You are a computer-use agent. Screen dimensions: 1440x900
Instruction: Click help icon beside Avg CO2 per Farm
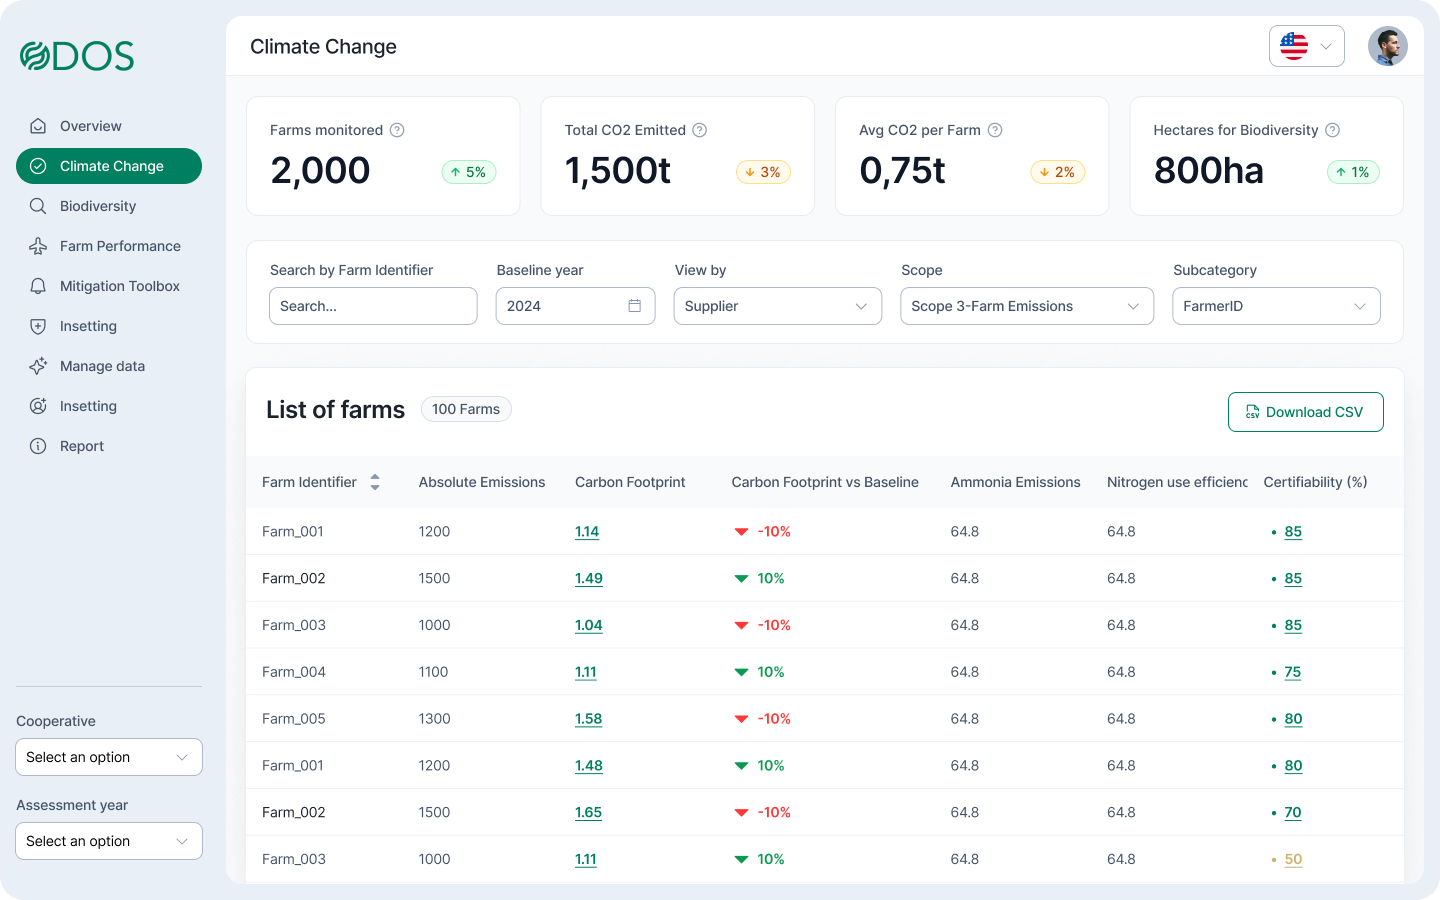point(995,130)
